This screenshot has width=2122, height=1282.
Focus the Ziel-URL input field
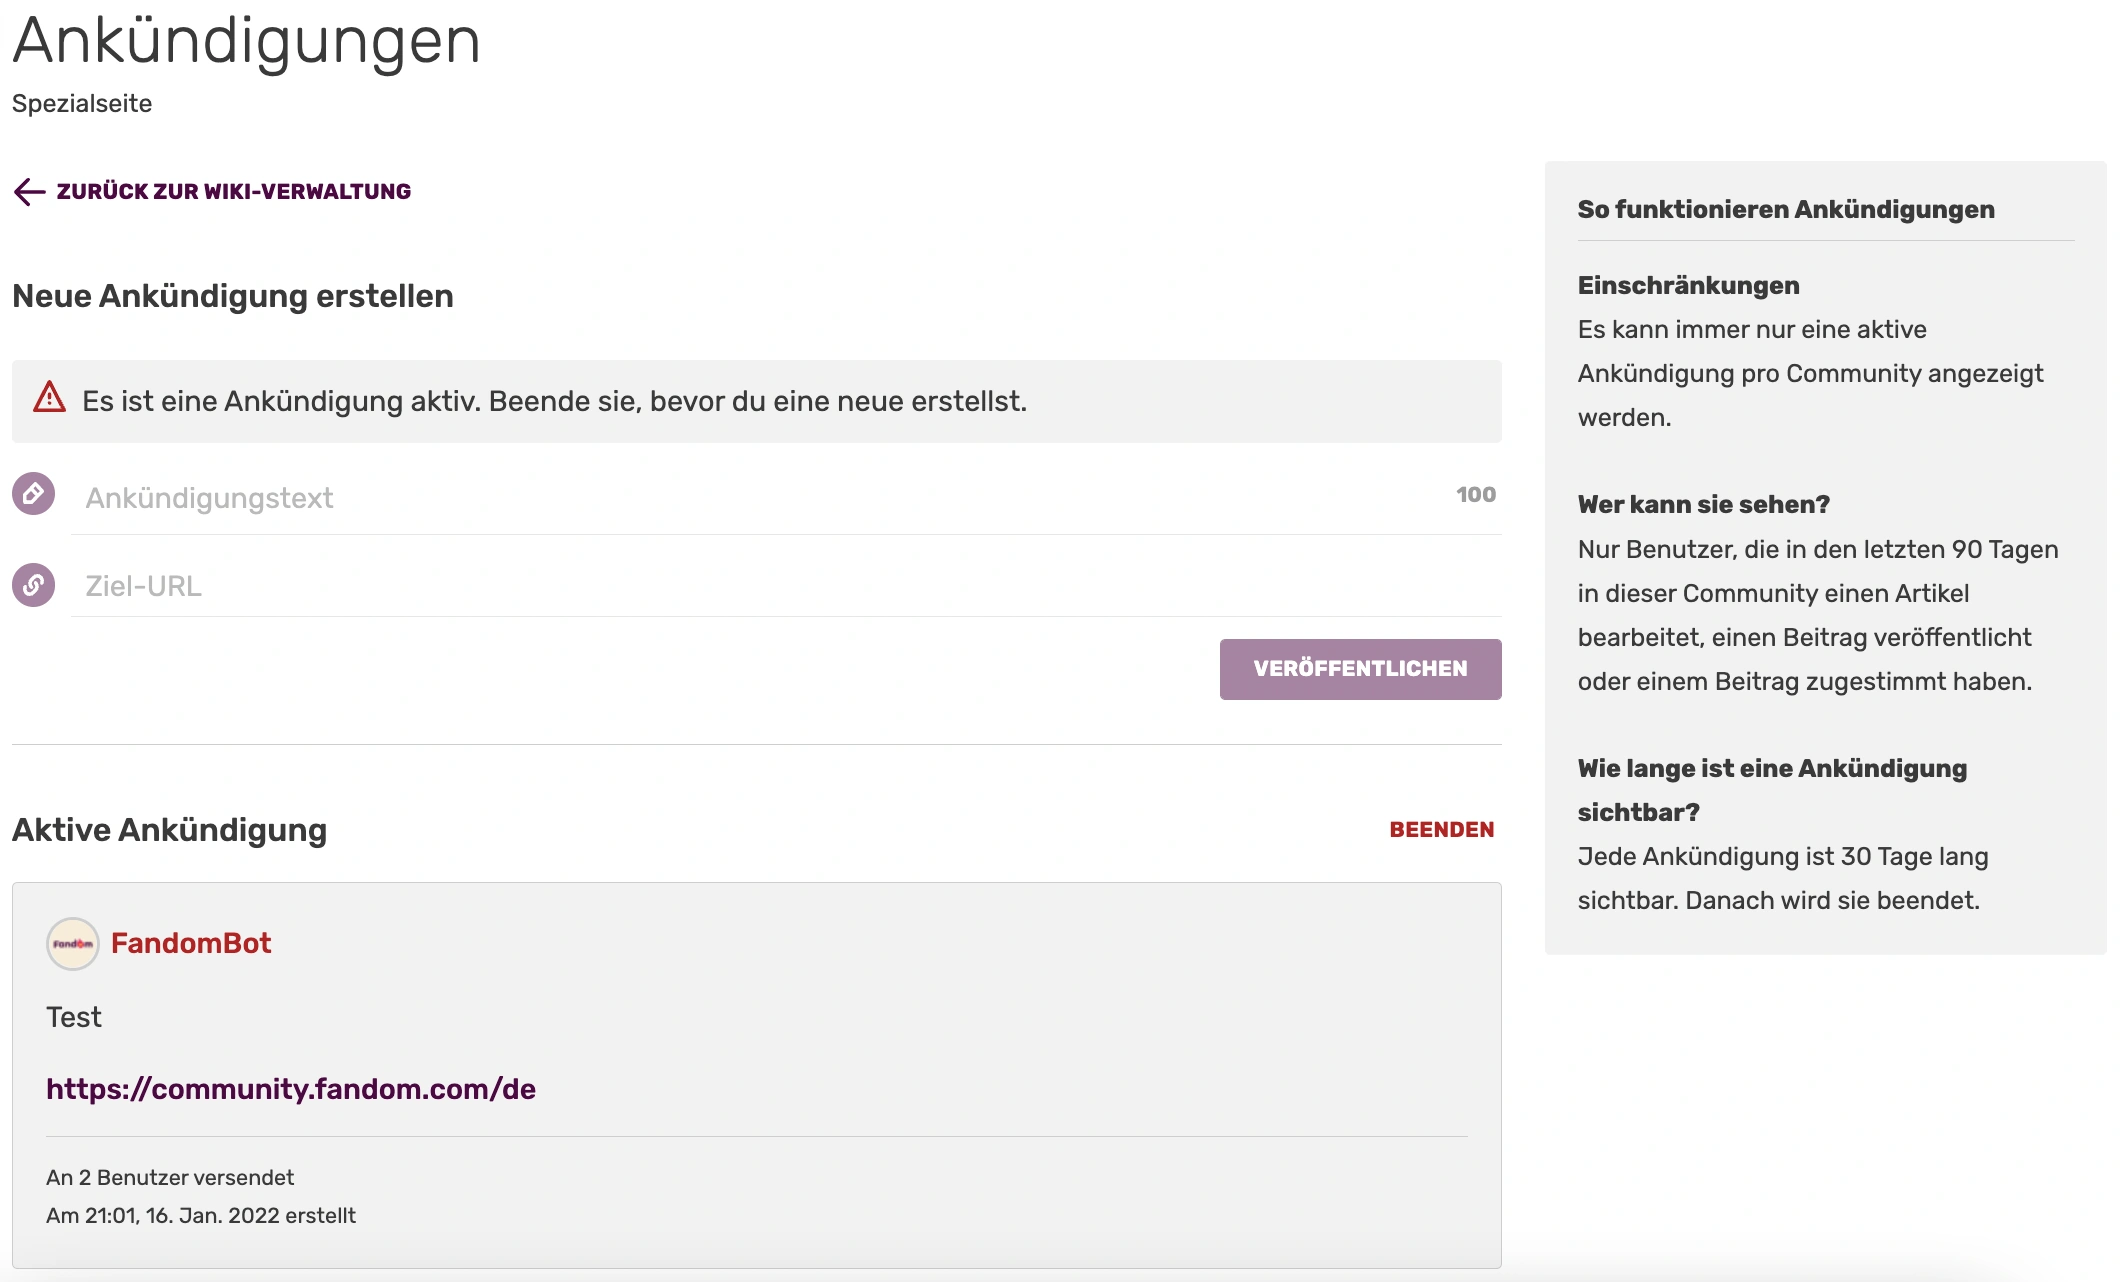point(786,586)
